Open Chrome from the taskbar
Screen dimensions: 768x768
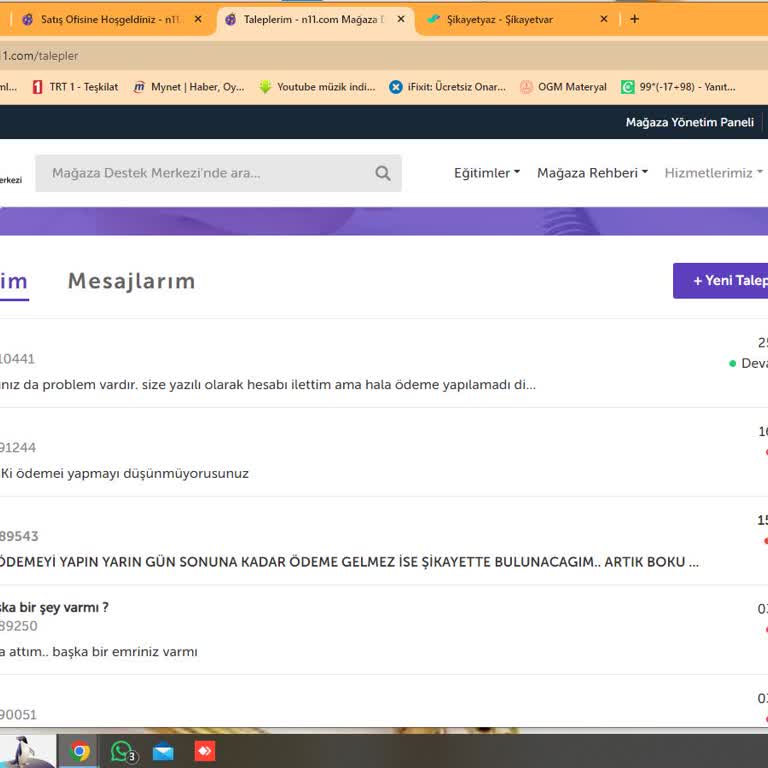tap(80, 751)
